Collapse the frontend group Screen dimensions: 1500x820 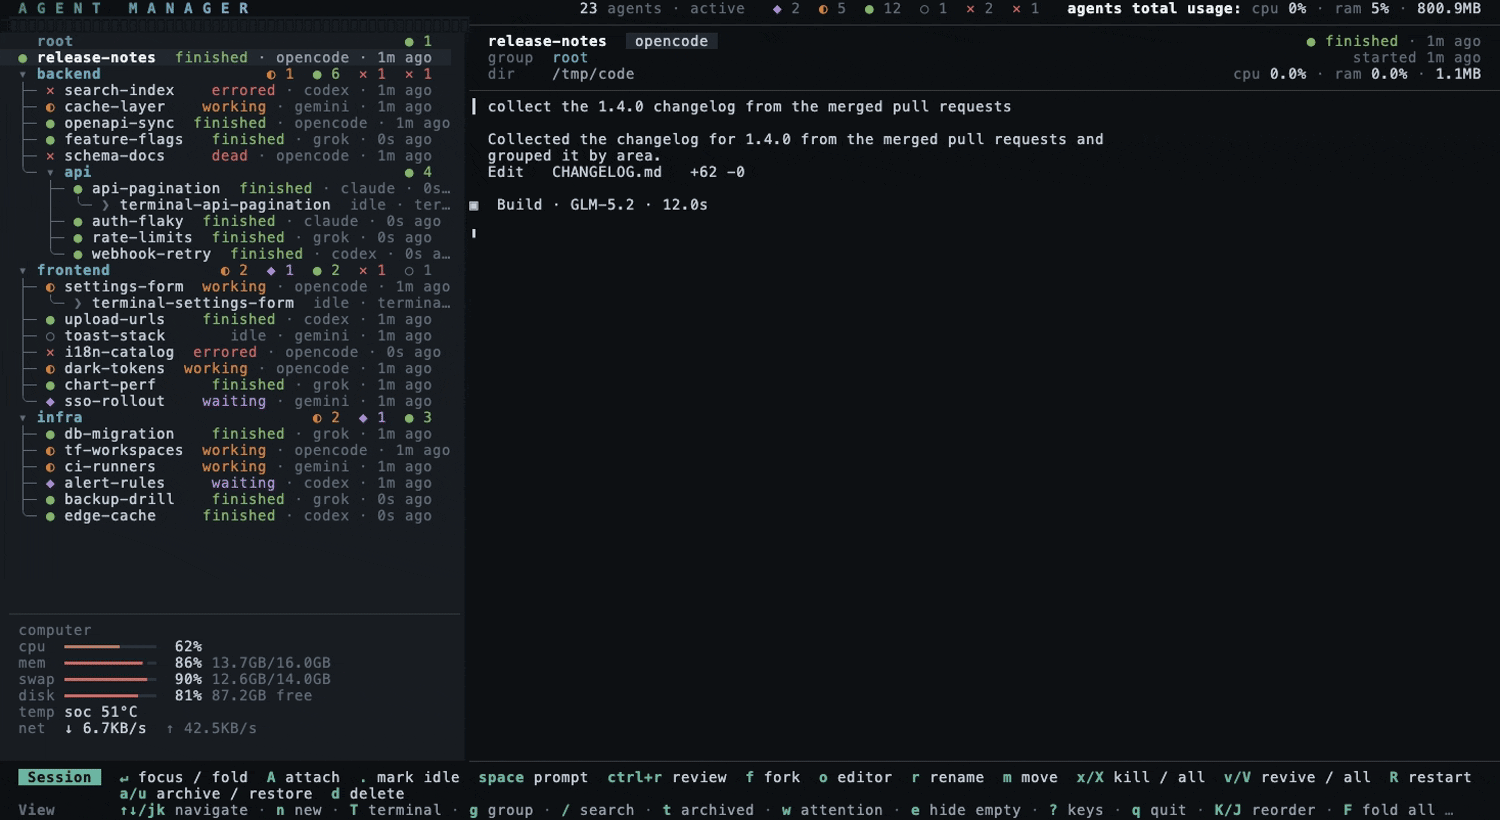tap(23, 271)
